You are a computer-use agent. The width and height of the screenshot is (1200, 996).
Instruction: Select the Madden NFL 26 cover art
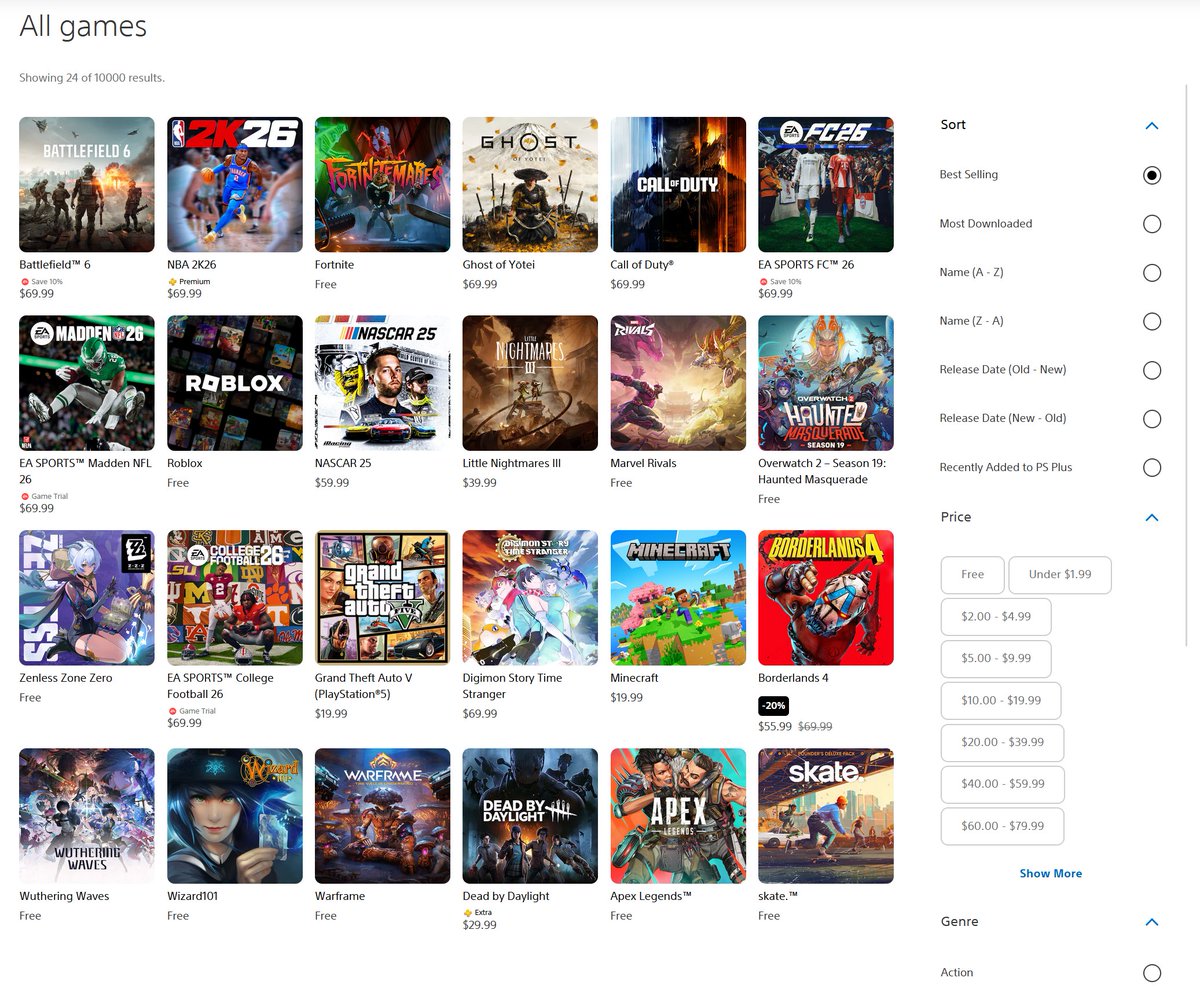pos(87,383)
